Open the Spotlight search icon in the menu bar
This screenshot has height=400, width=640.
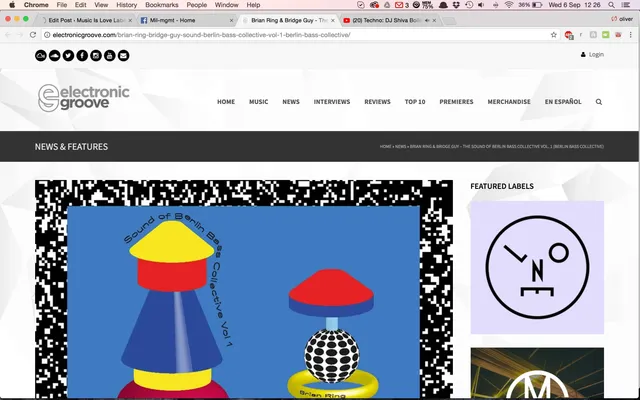pos(611,5)
